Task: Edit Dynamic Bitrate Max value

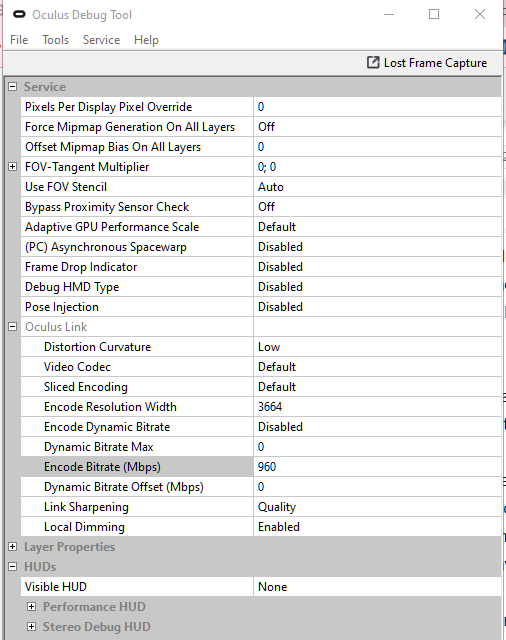Action: click(x=377, y=447)
